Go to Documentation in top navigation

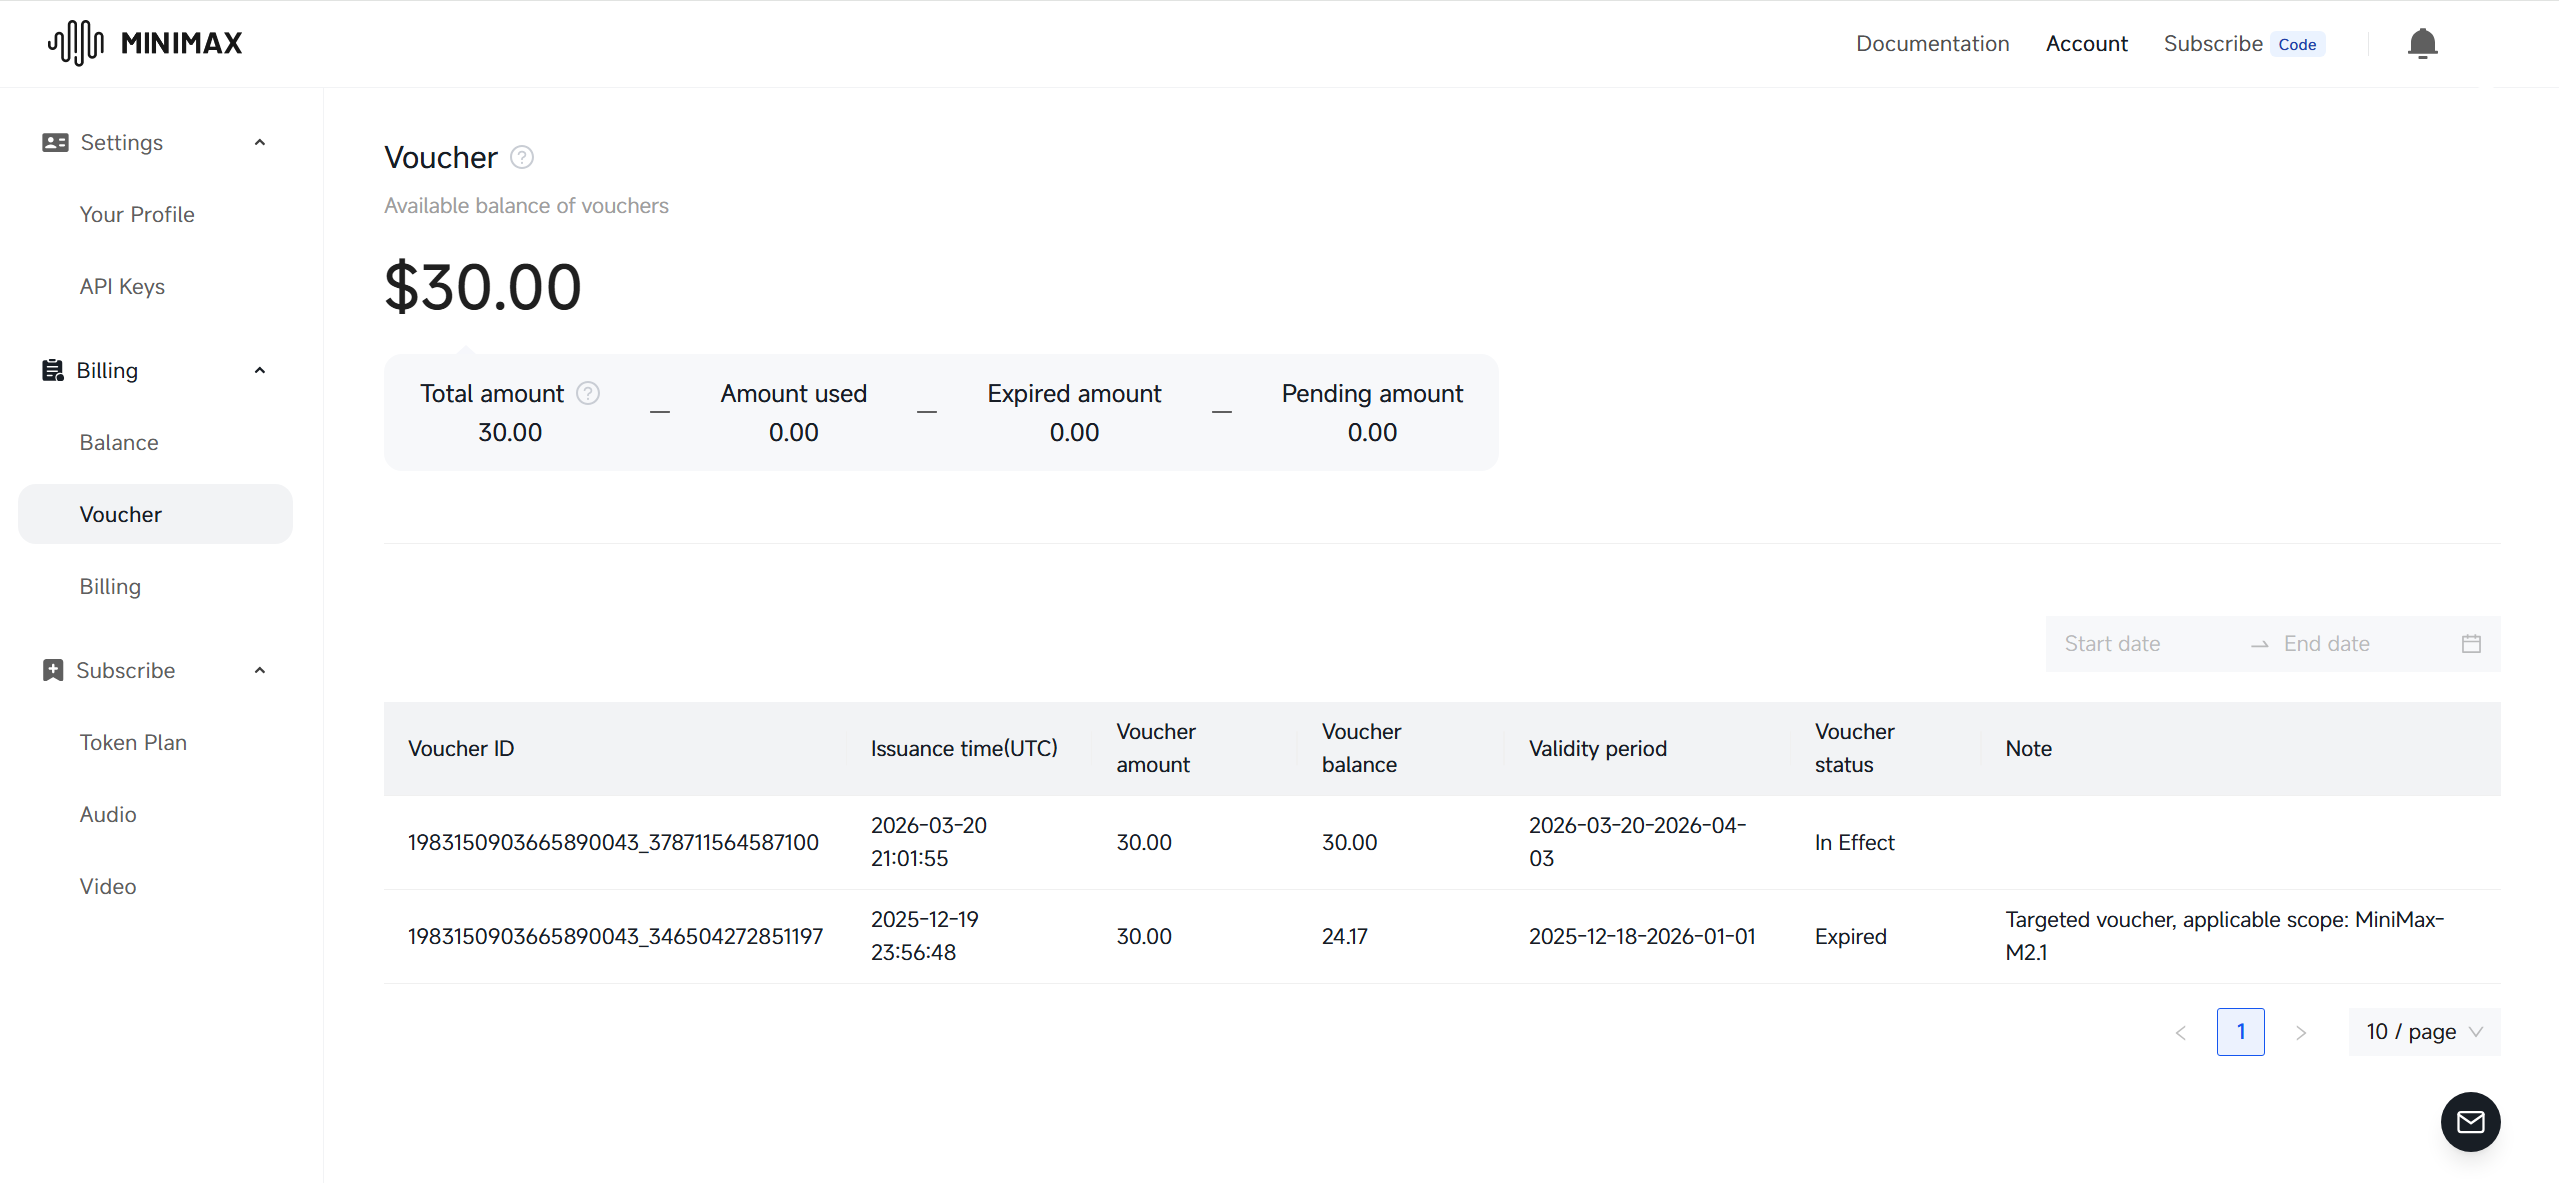[x=1932, y=43]
